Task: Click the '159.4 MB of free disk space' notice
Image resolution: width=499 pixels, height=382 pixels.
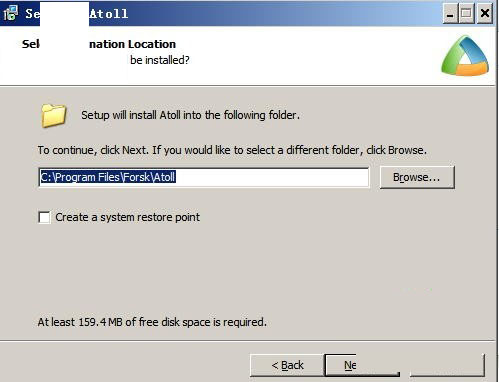Action: click(152, 322)
